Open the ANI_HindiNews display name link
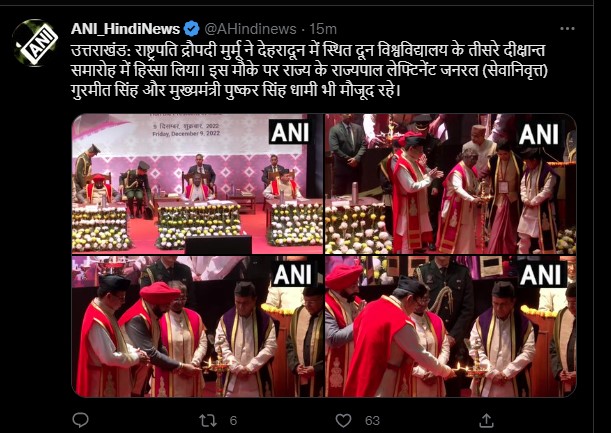Image resolution: width=611 pixels, height=433 pixels. [125, 29]
